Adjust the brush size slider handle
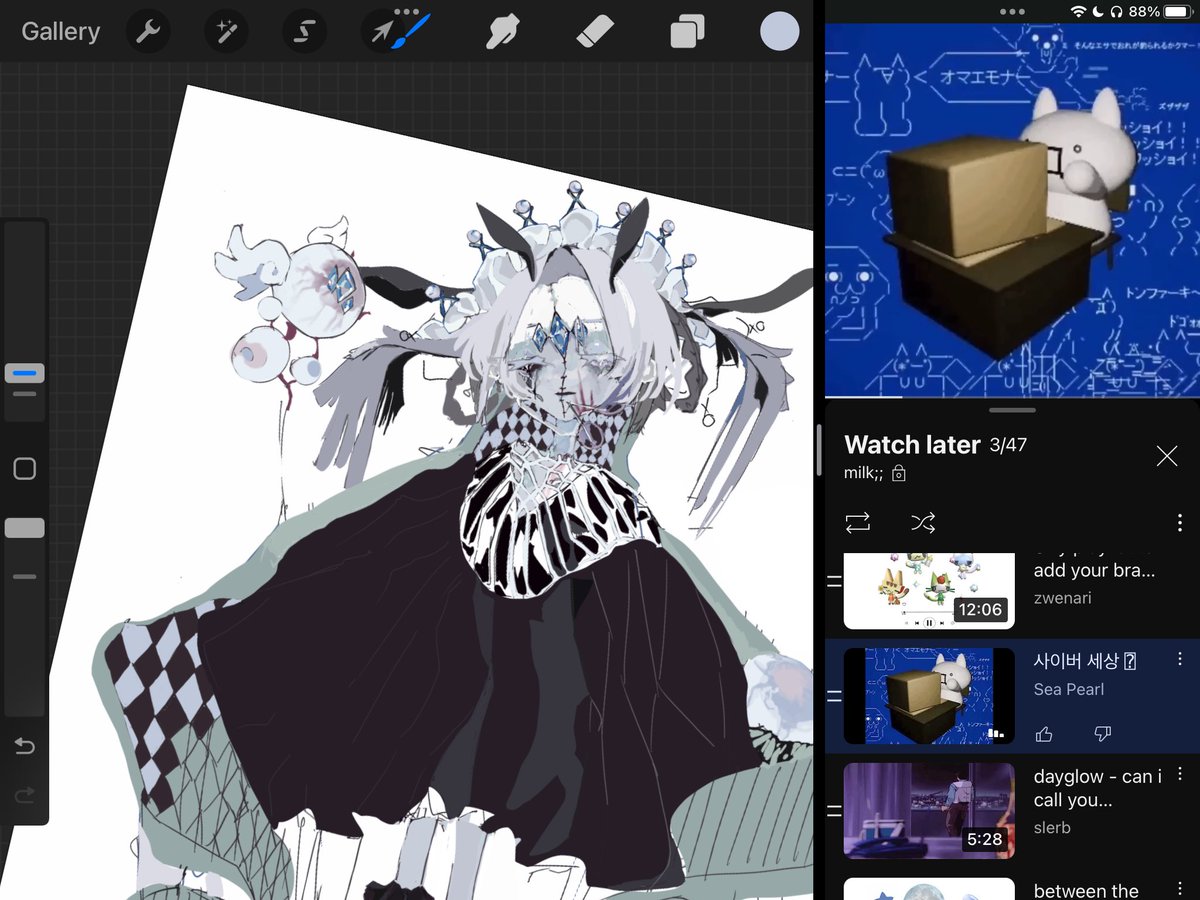Image resolution: width=1200 pixels, height=900 pixels. [x=25, y=373]
